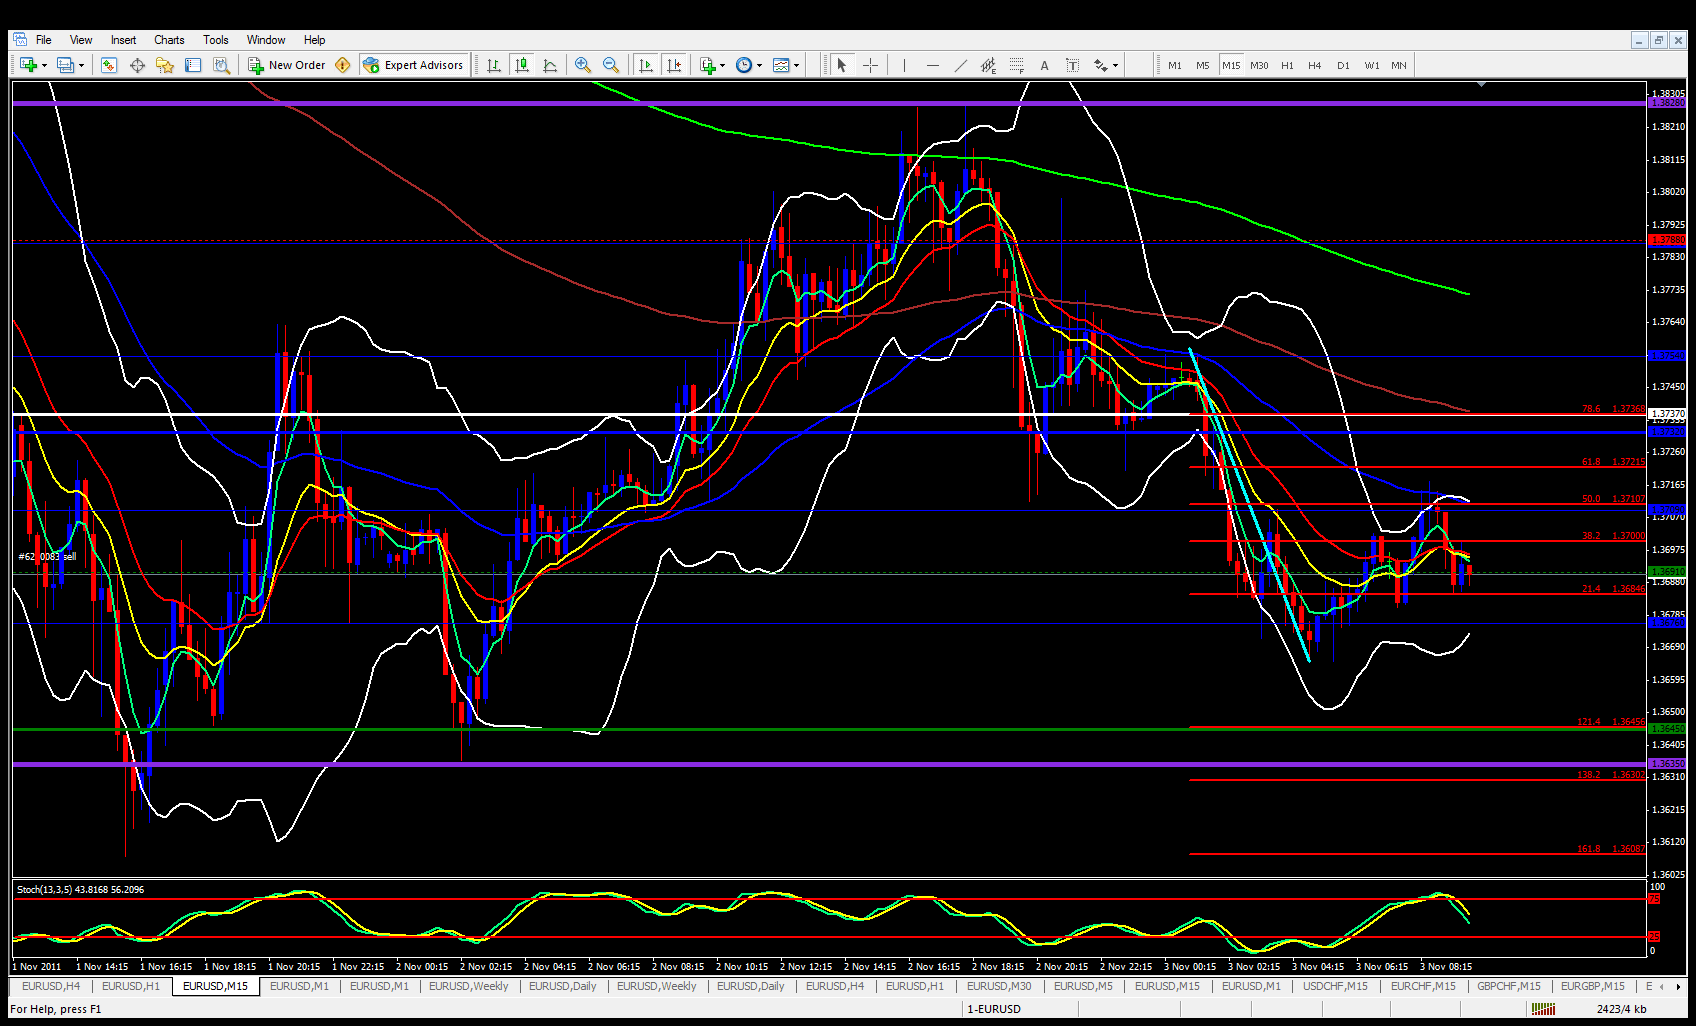Select the Text tool
1696x1026 pixels.
(x=1044, y=65)
